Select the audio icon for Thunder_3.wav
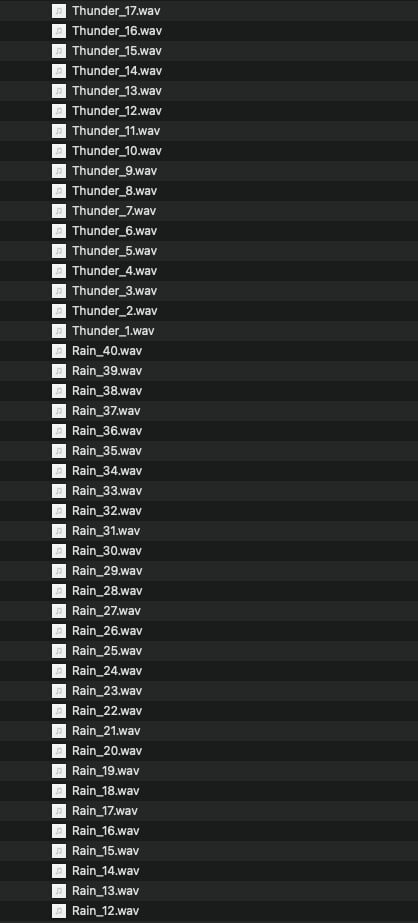Viewport: 418px width, 923px height. (59, 291)
